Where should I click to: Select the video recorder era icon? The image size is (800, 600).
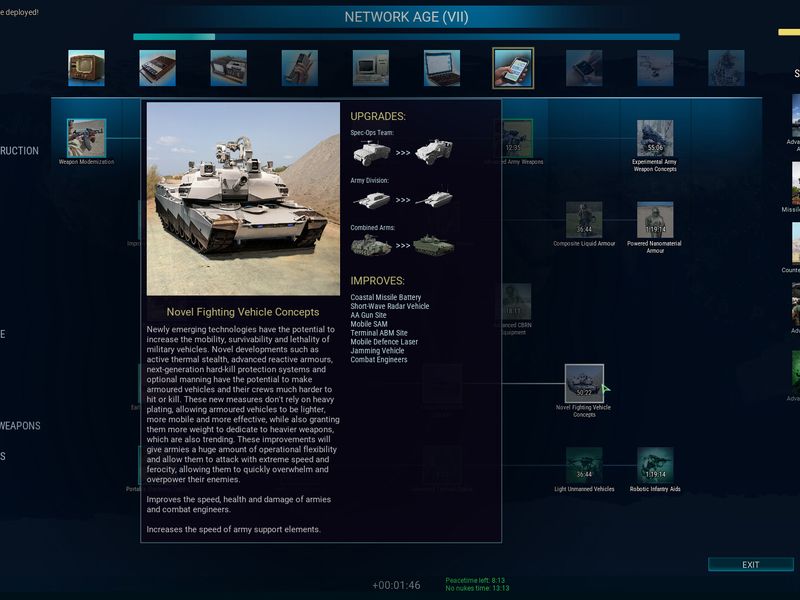click(229, 68)
